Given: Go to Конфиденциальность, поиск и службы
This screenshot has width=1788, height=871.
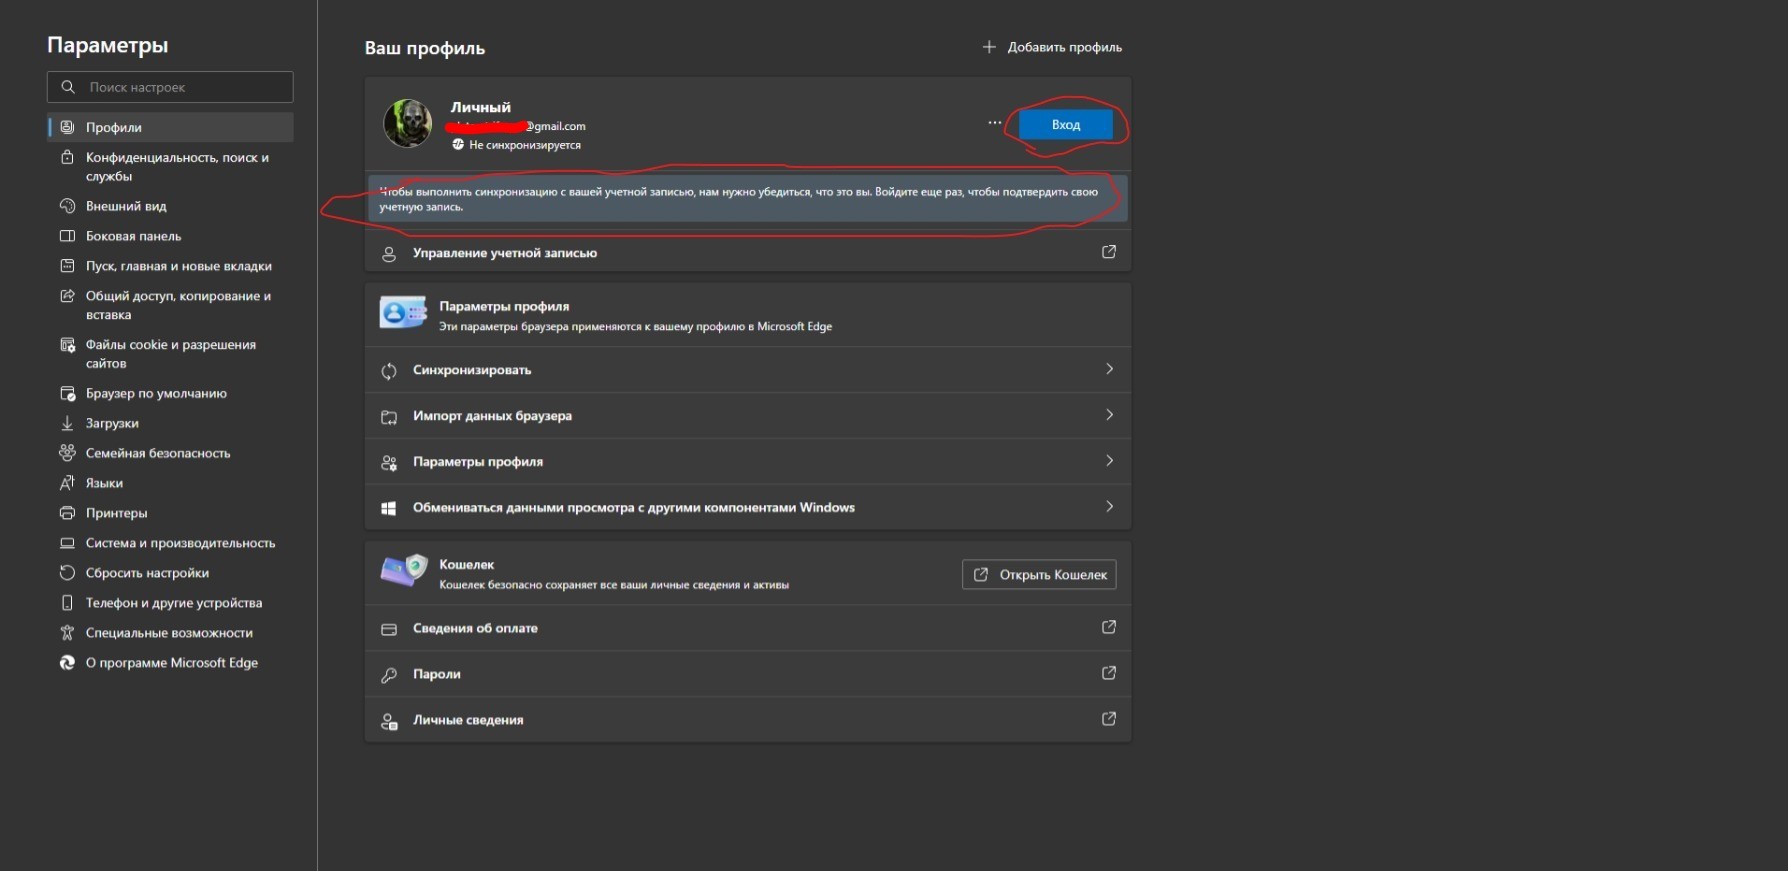Looking at the screenshot, I should (x=170, y=167).
